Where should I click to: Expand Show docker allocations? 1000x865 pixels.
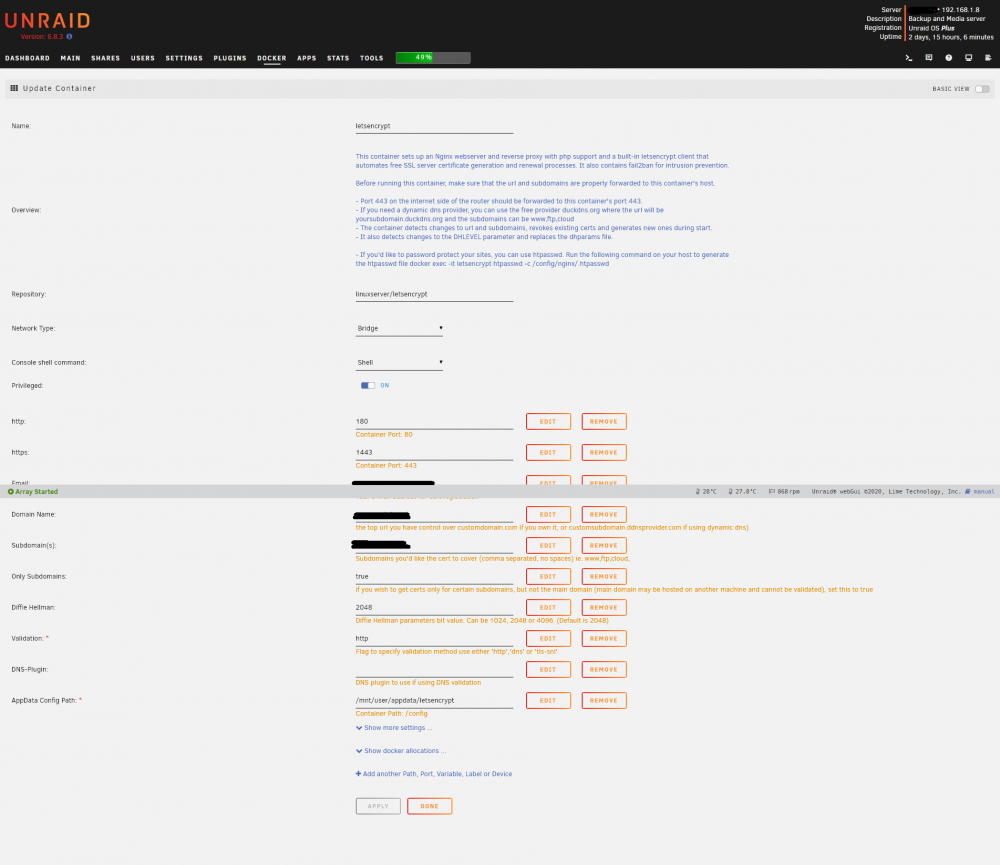pos(401,751)
